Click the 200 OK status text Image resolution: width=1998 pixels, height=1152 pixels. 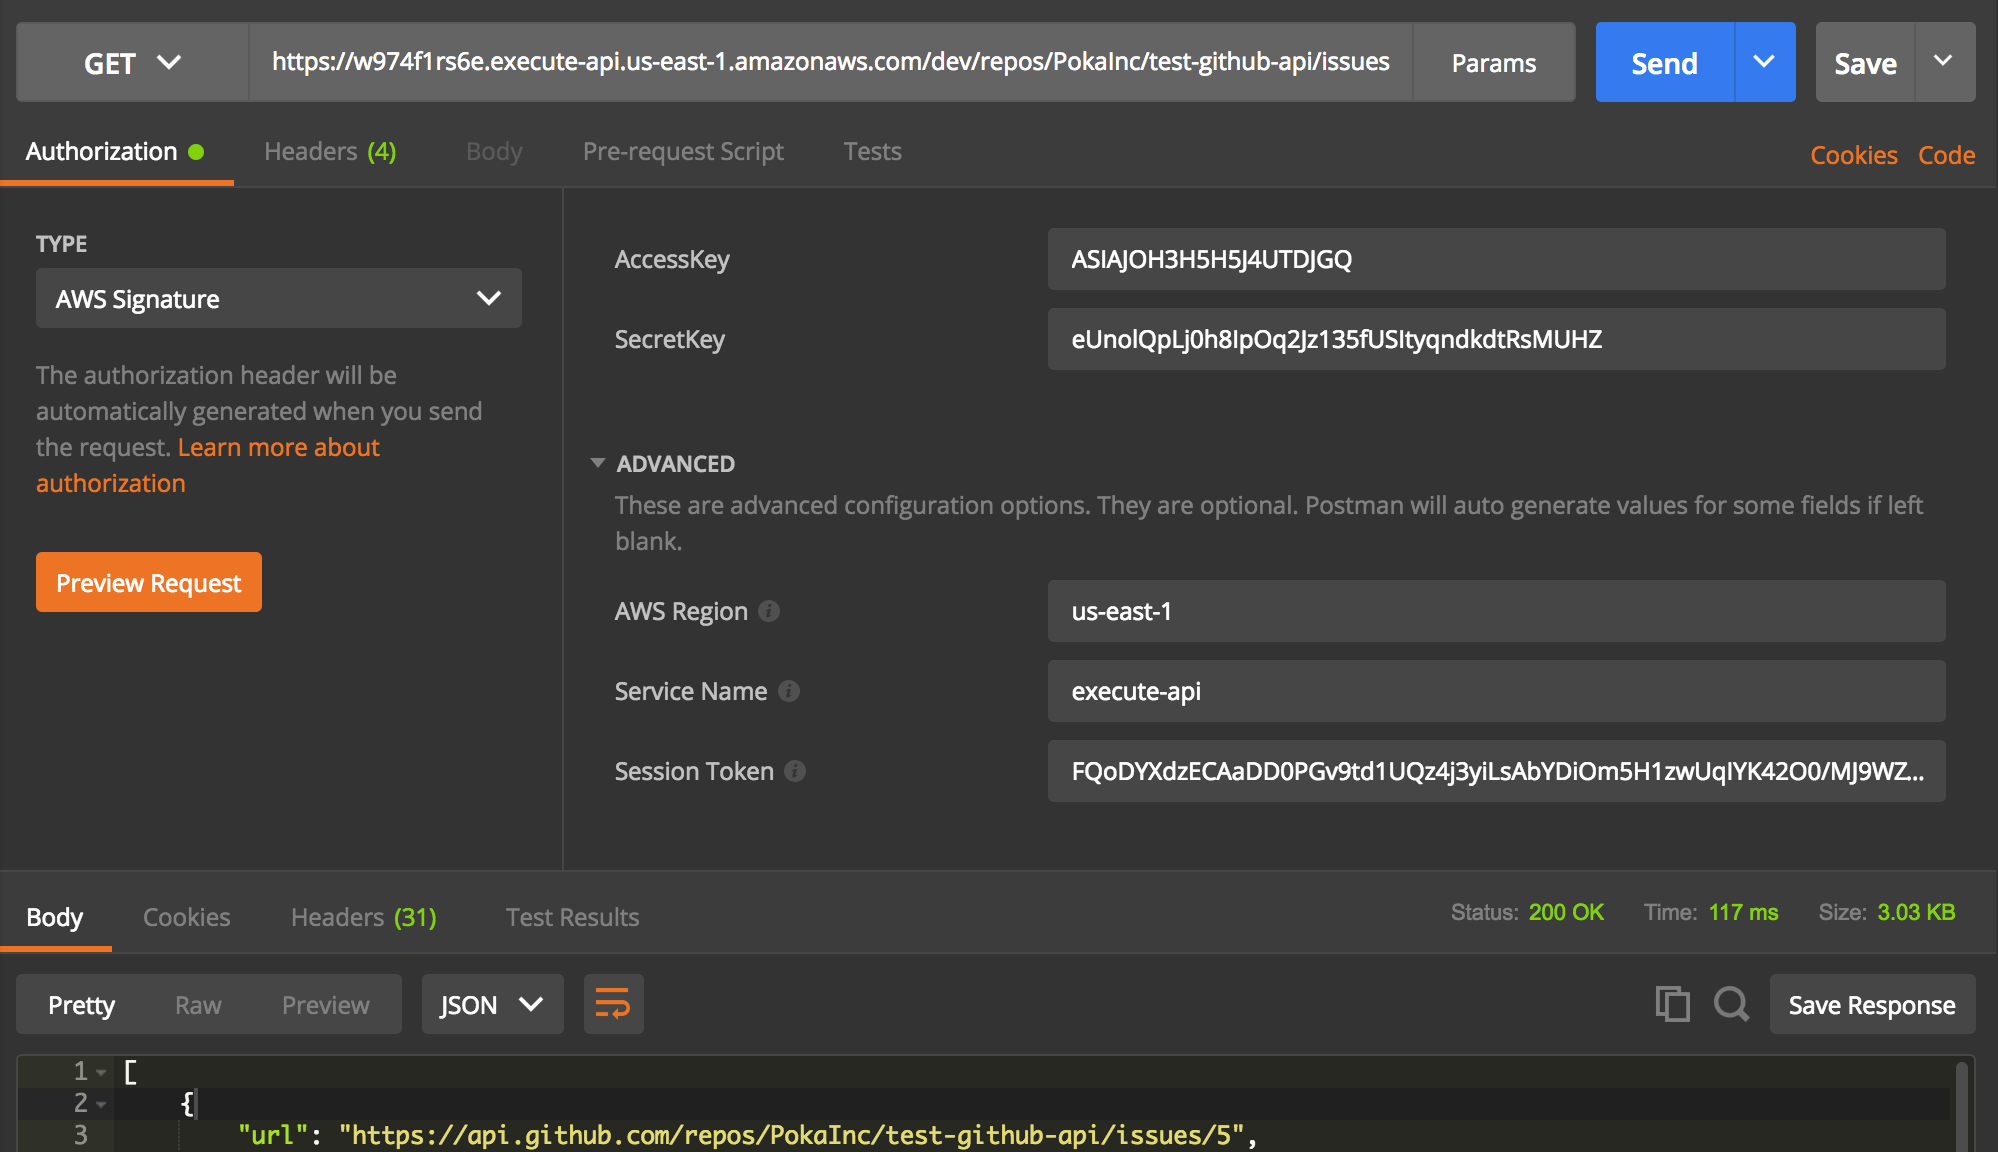coord(1566,912)
